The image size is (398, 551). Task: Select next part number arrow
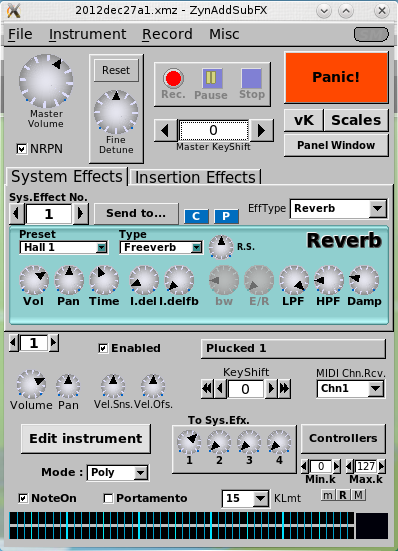[53, 343]
